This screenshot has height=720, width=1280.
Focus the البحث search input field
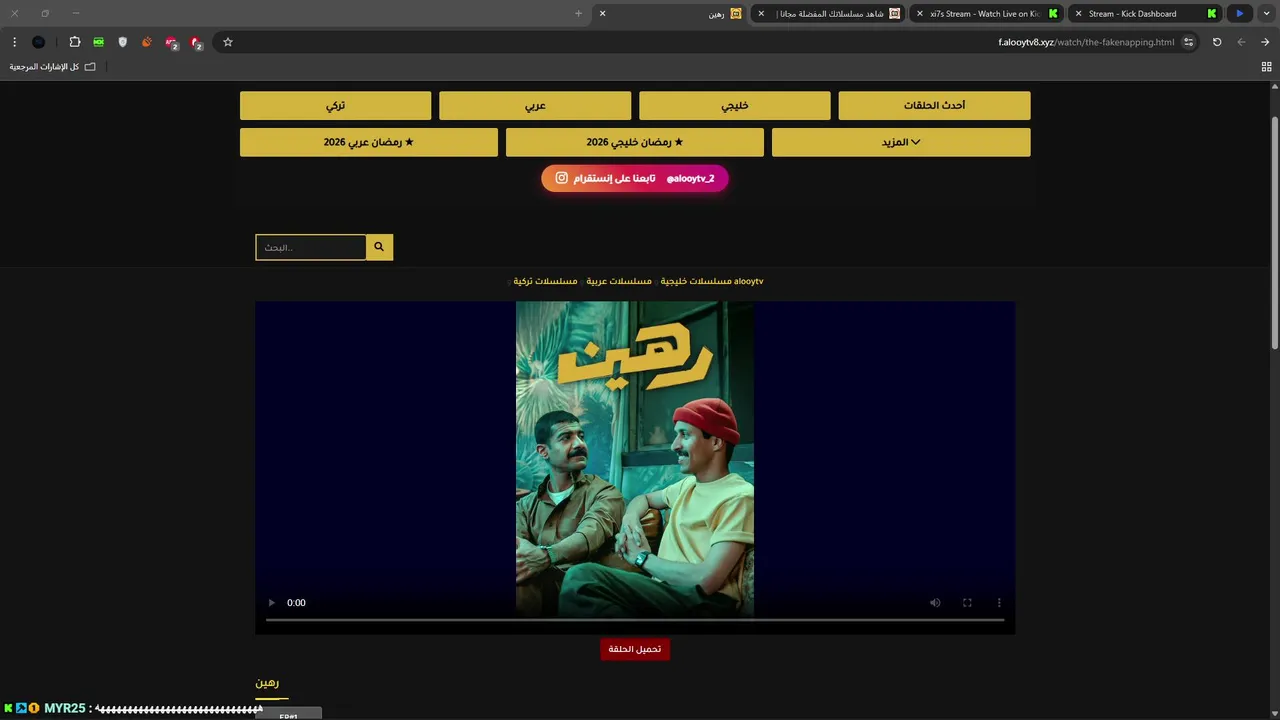(x=311, y=247)
